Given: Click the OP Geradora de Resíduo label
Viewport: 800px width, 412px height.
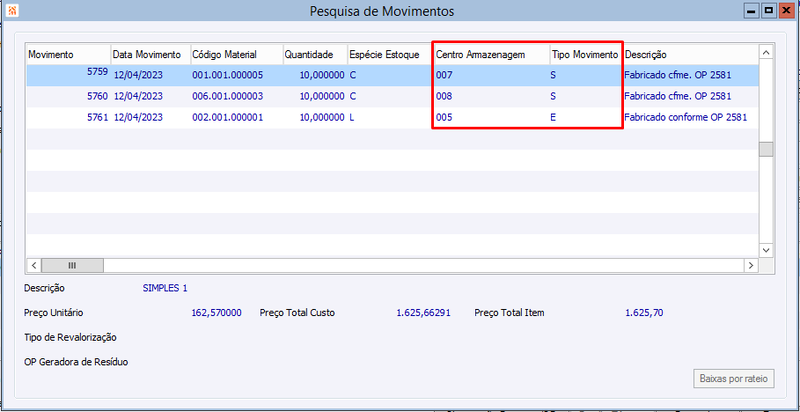Looking at the screenshot, I should click(76, 363).
